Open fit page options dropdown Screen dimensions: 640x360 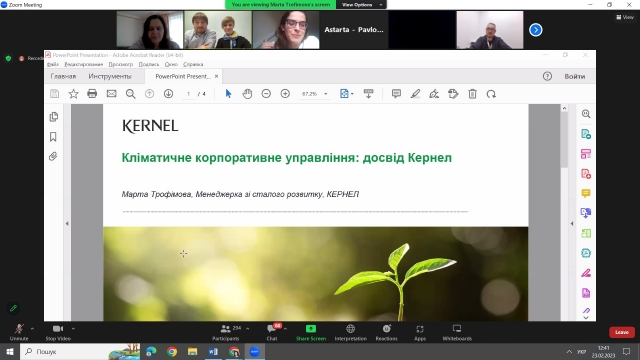pos(347,94)
